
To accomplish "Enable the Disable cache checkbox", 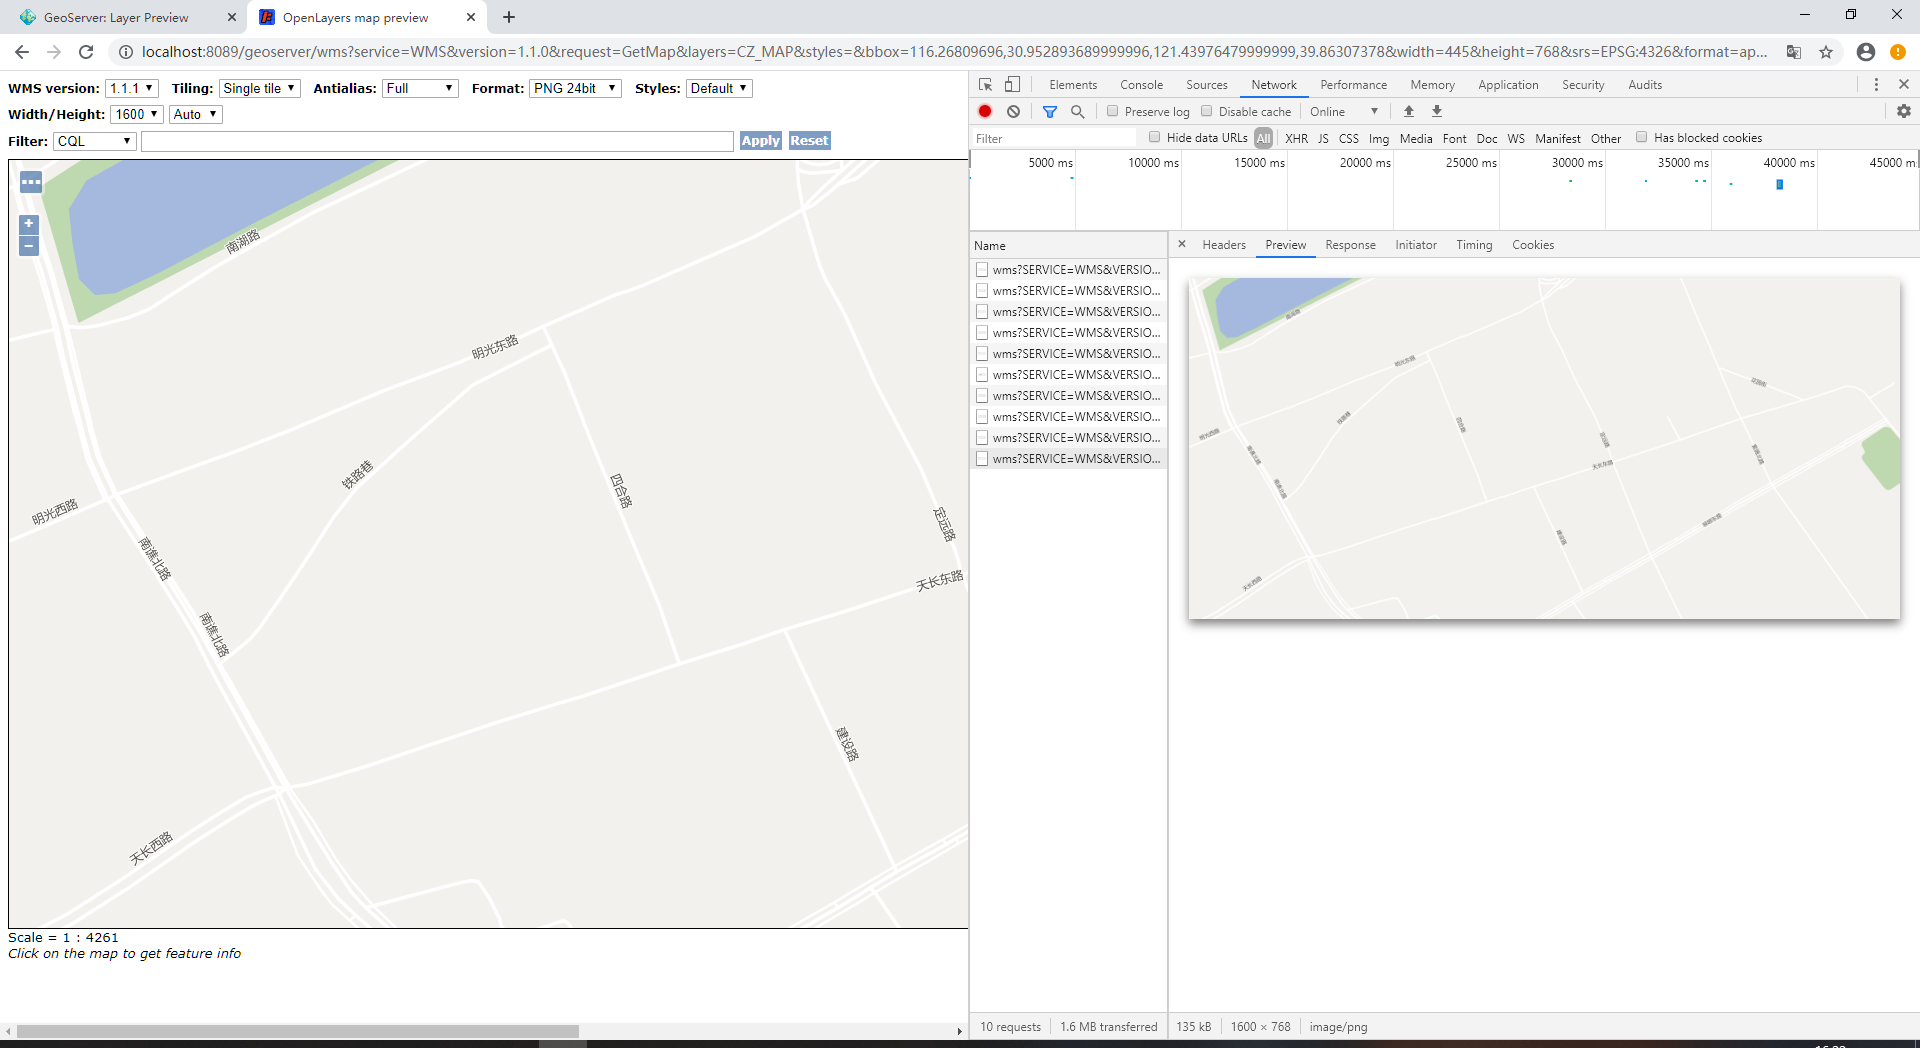I will 1207,111.
